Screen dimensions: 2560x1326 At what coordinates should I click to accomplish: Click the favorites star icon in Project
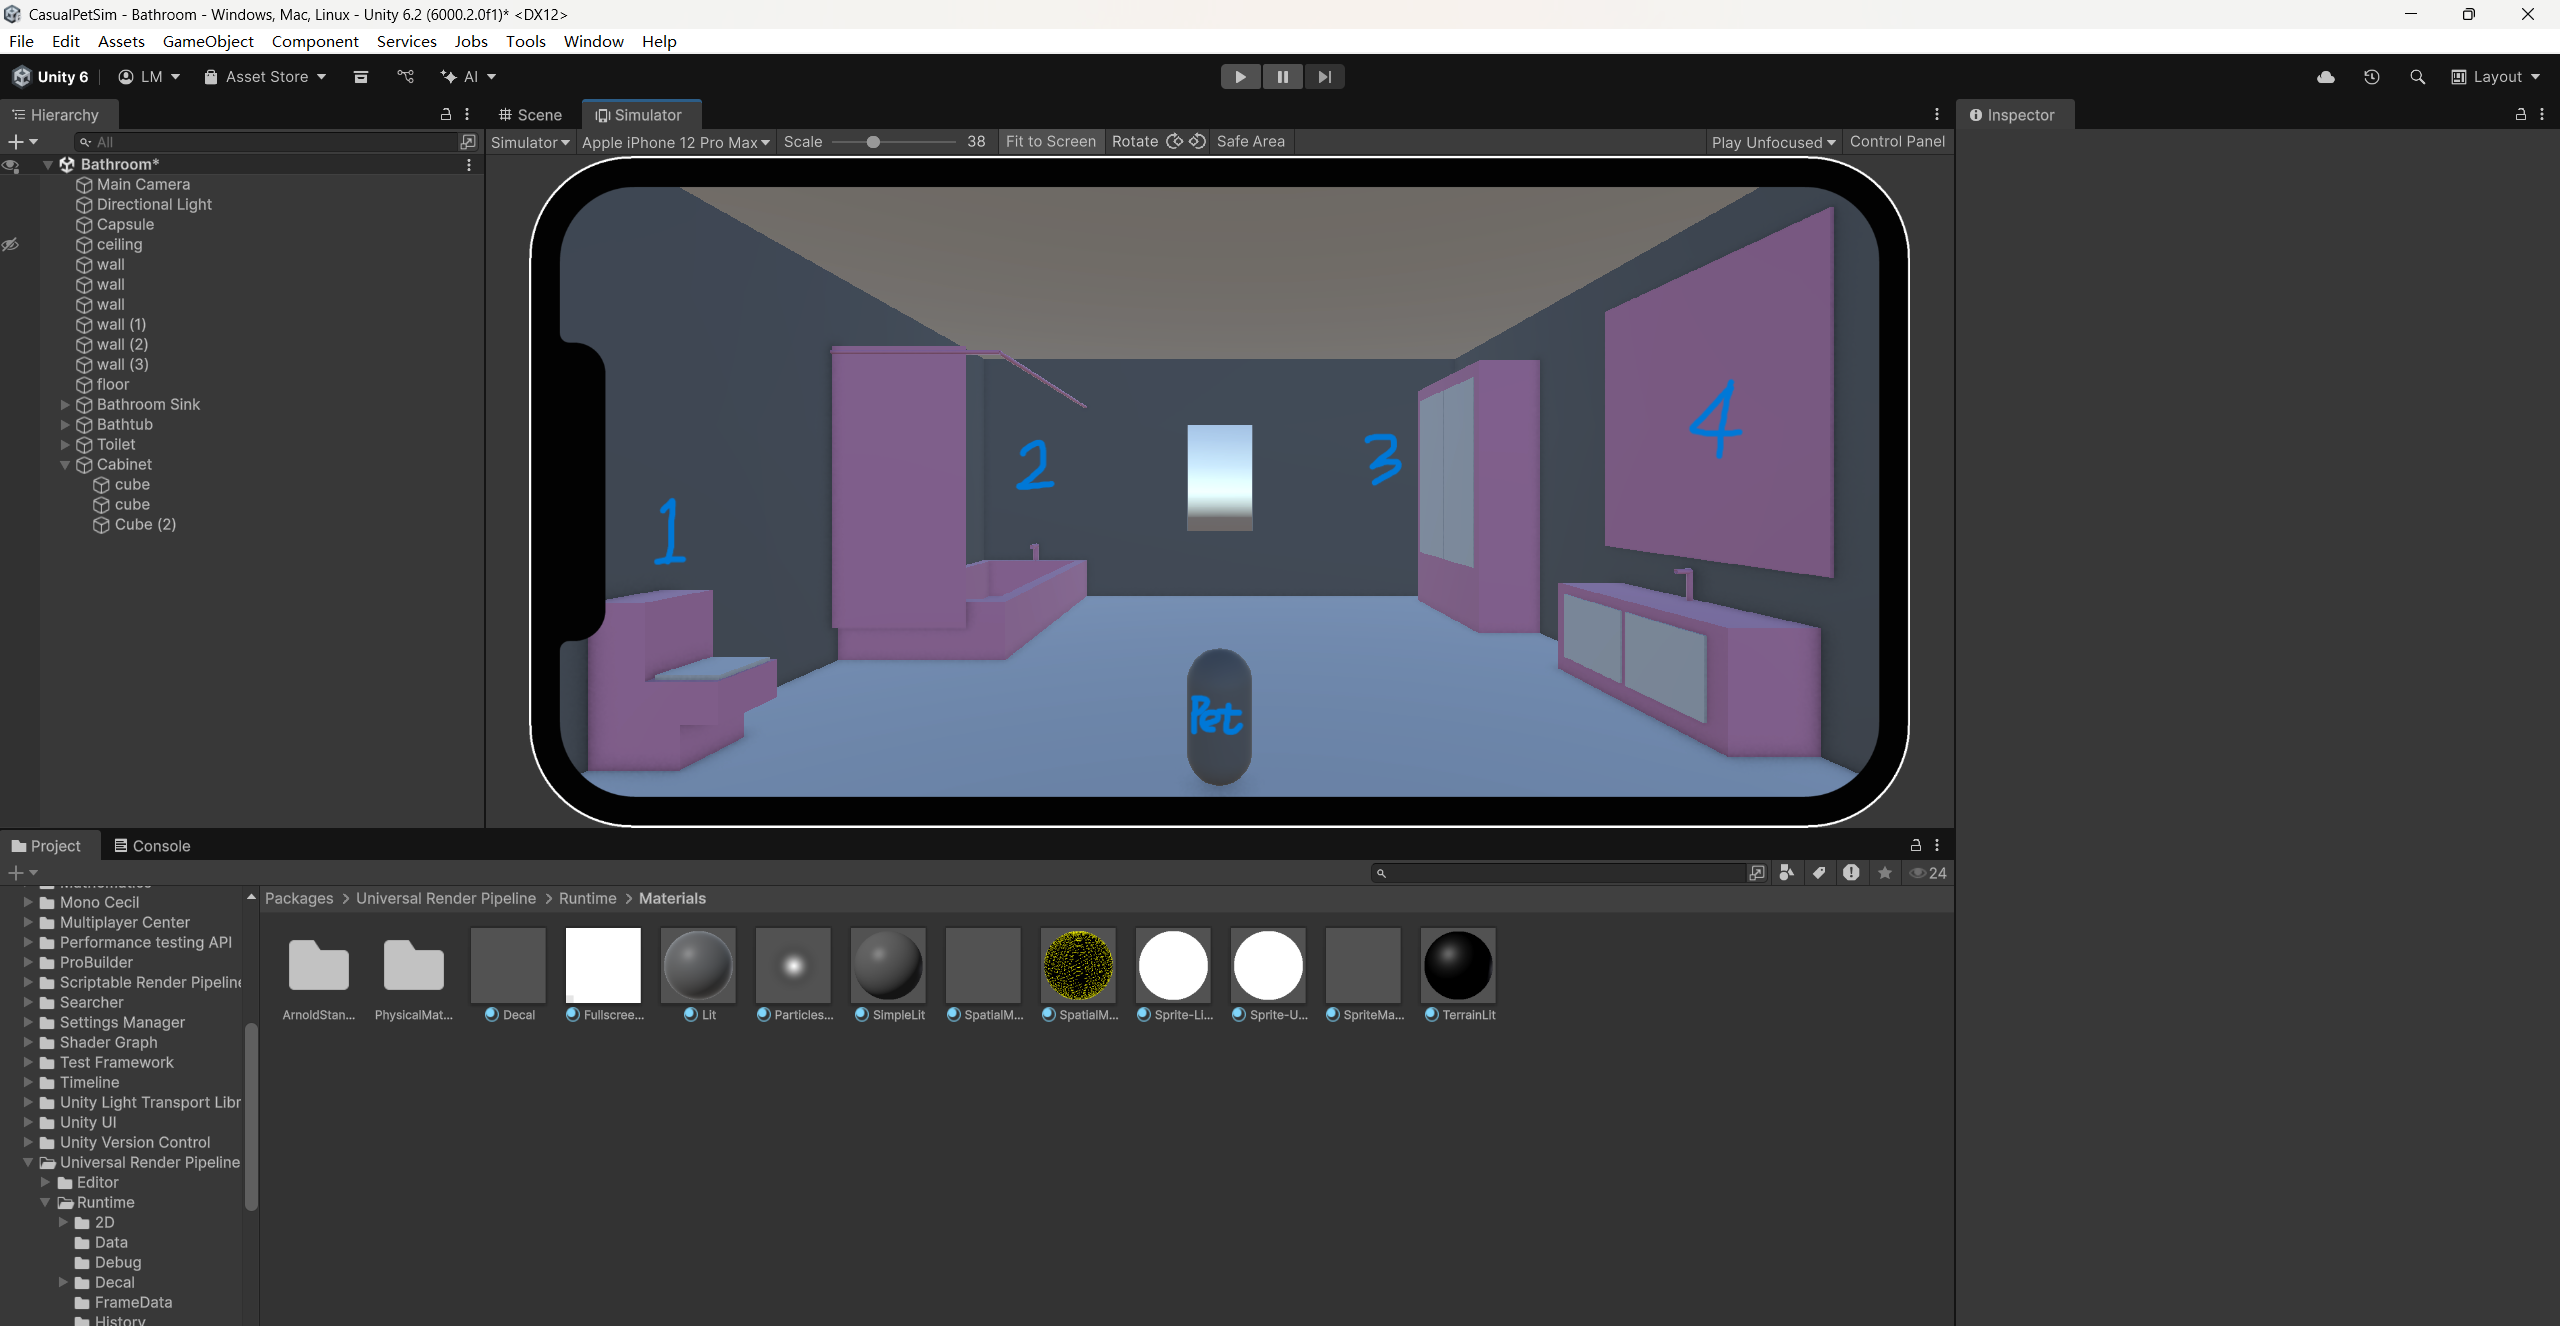point(1884,873)
